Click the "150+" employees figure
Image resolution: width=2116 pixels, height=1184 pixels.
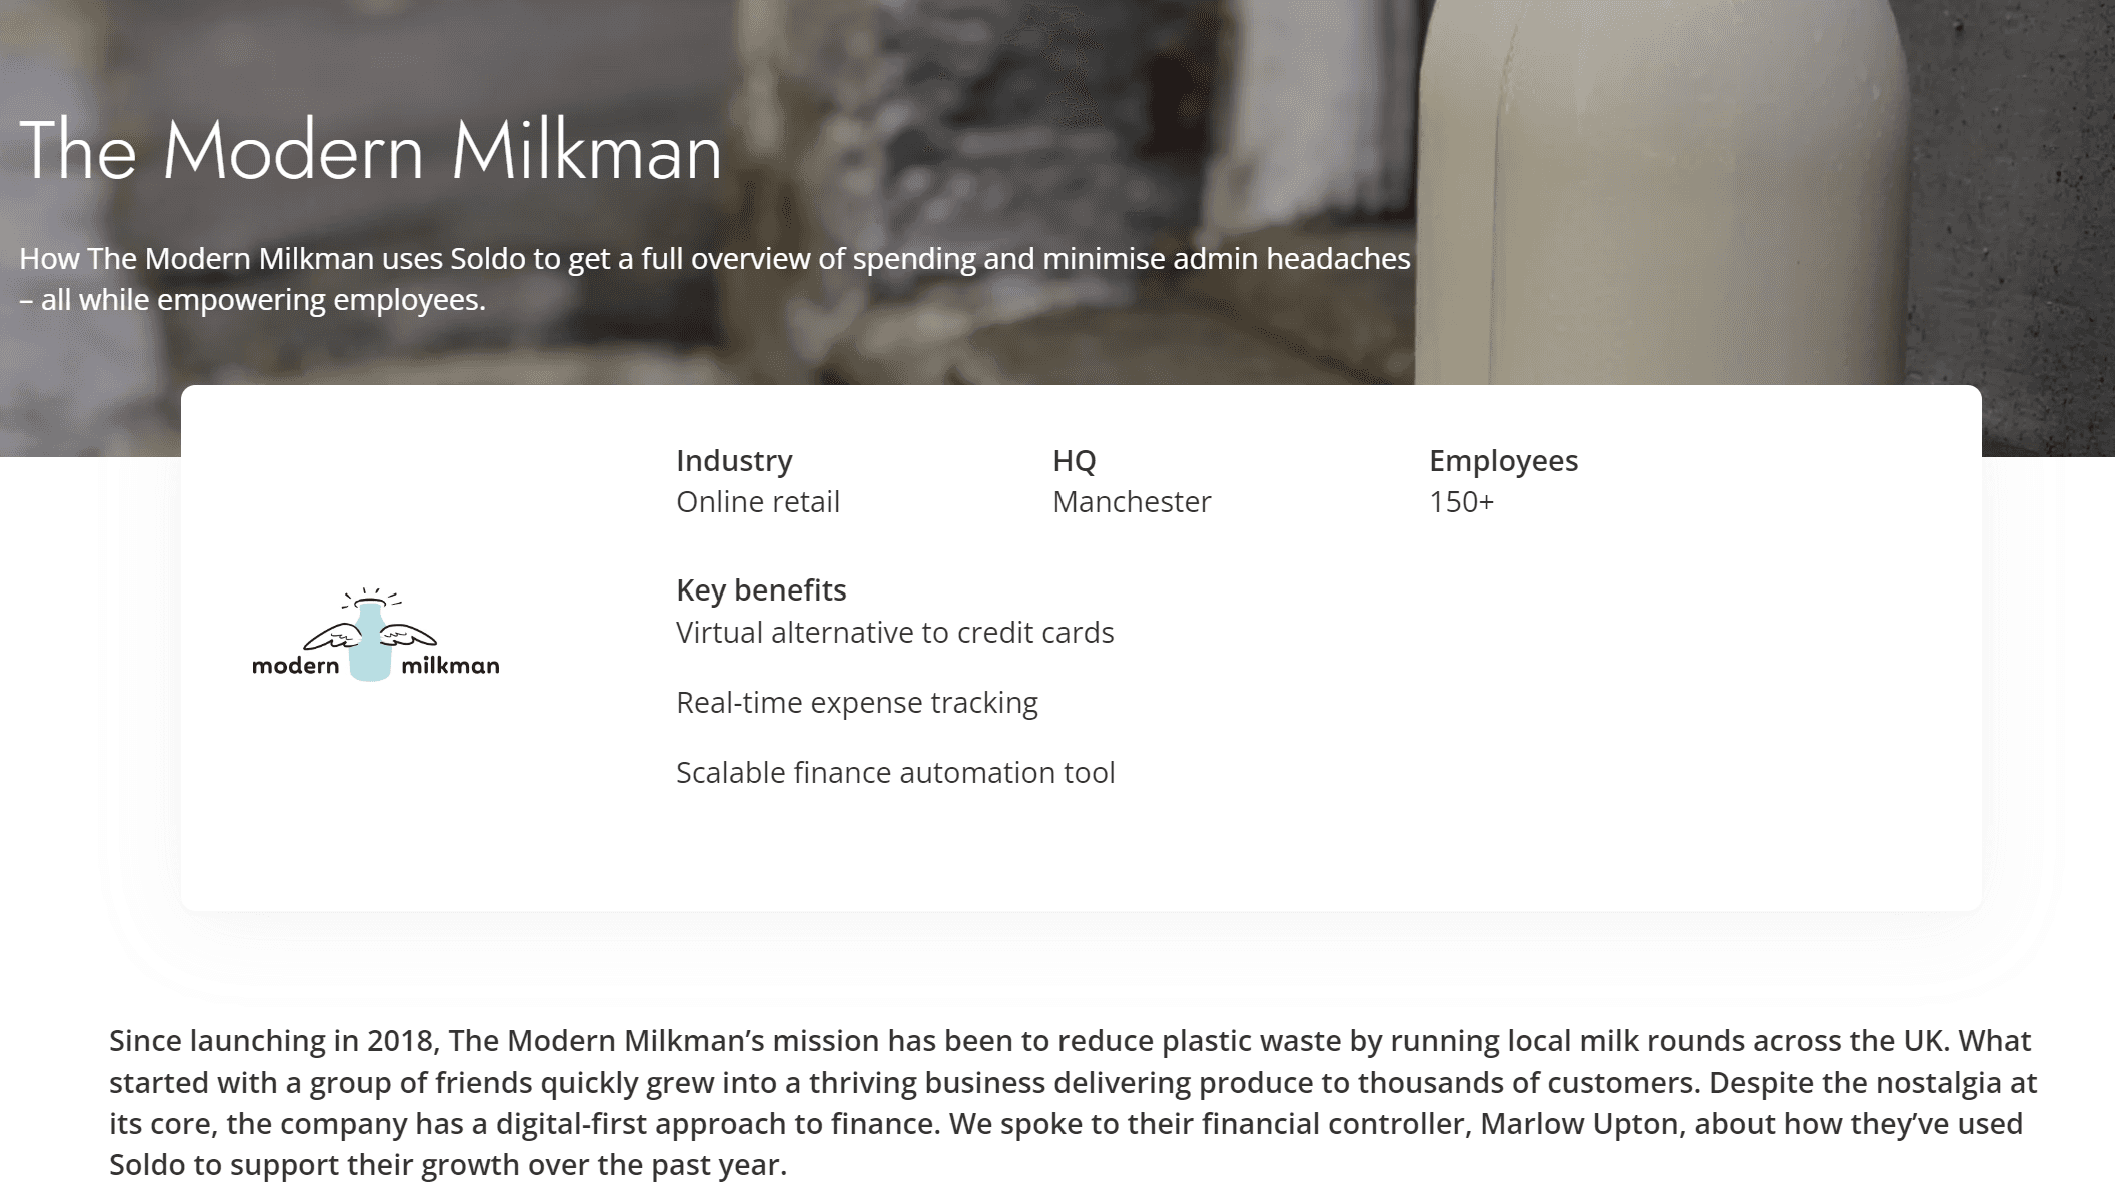[1461, 502]
